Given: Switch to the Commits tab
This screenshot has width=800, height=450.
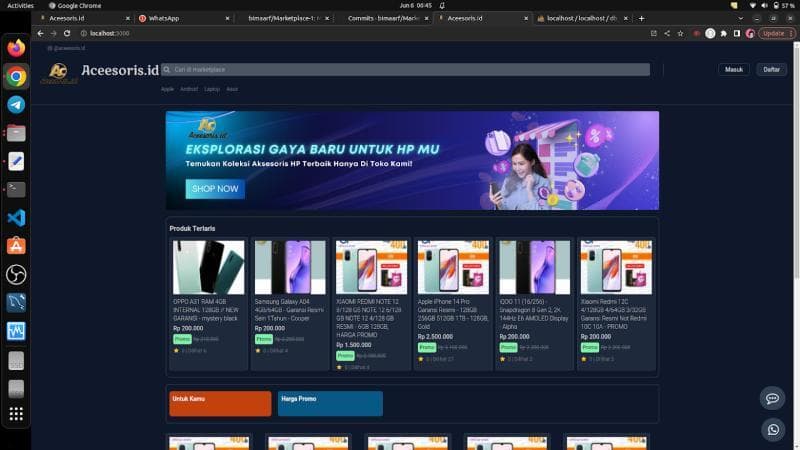Looking at the screenshot, I should 384,18.
